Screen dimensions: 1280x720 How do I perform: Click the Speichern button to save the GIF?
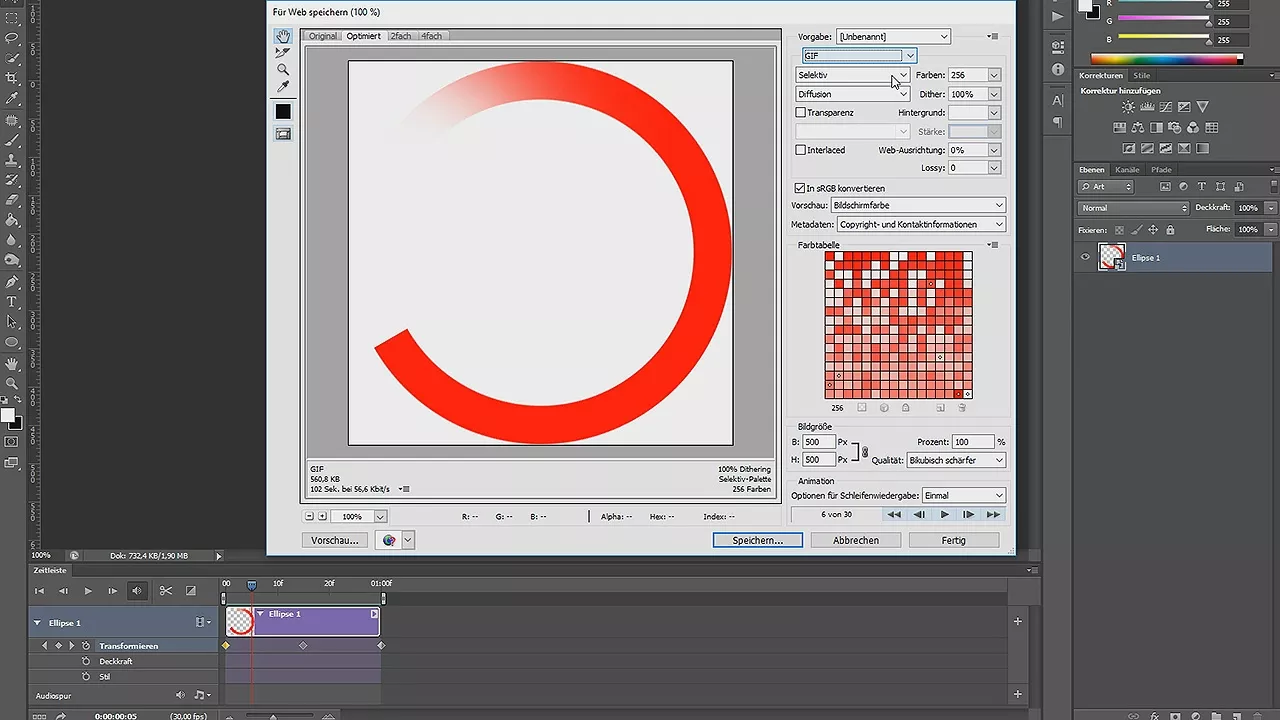757,540
